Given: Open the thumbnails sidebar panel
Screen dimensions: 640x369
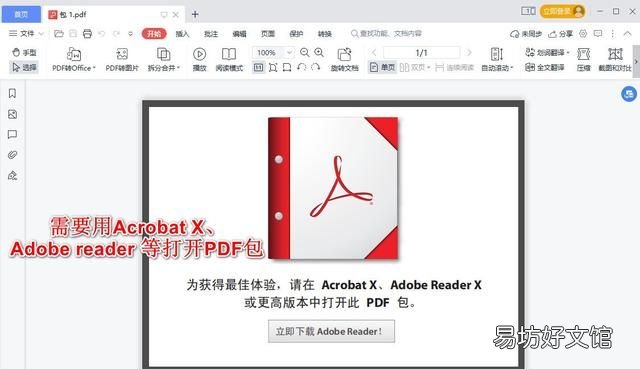Looking at the screenshot, I should 12,114.
